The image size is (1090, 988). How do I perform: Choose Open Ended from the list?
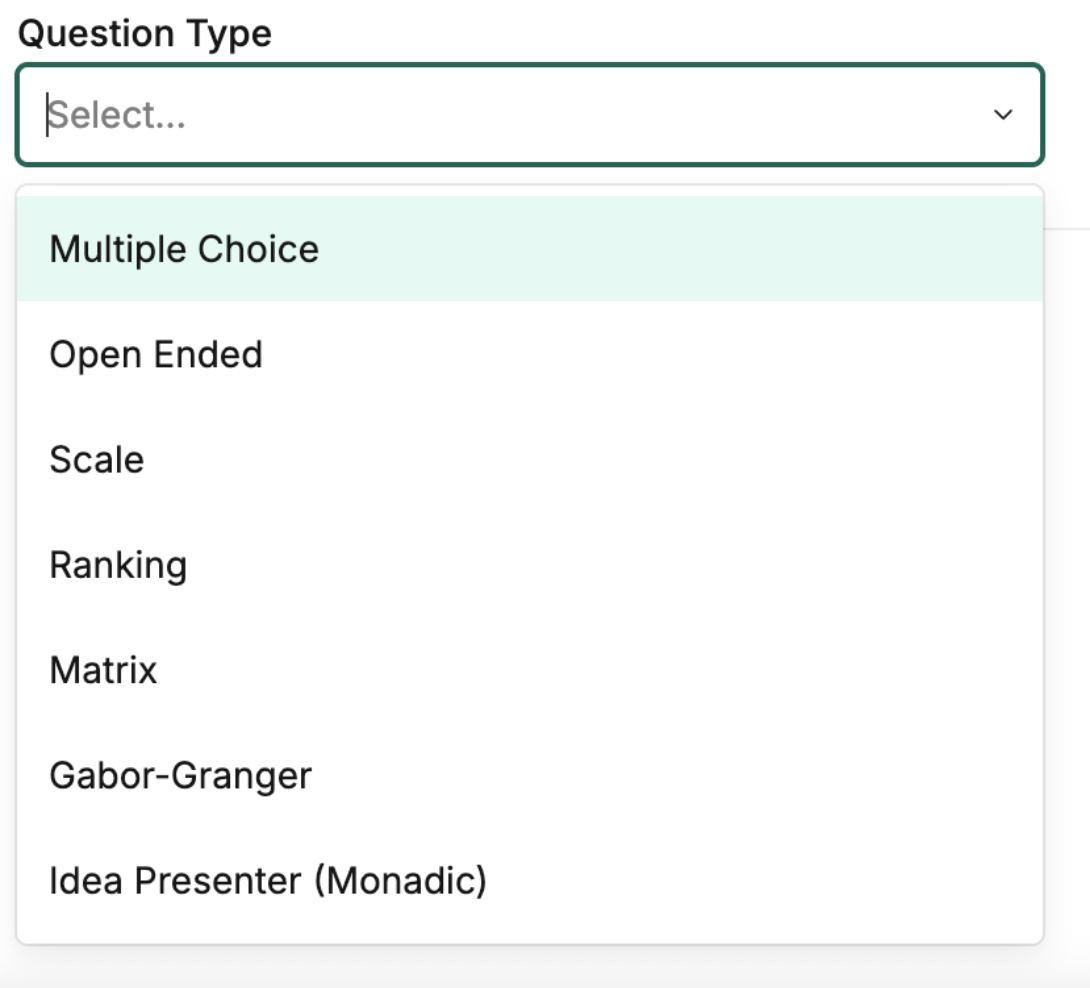pyautogui.click(x=156, y=355)
